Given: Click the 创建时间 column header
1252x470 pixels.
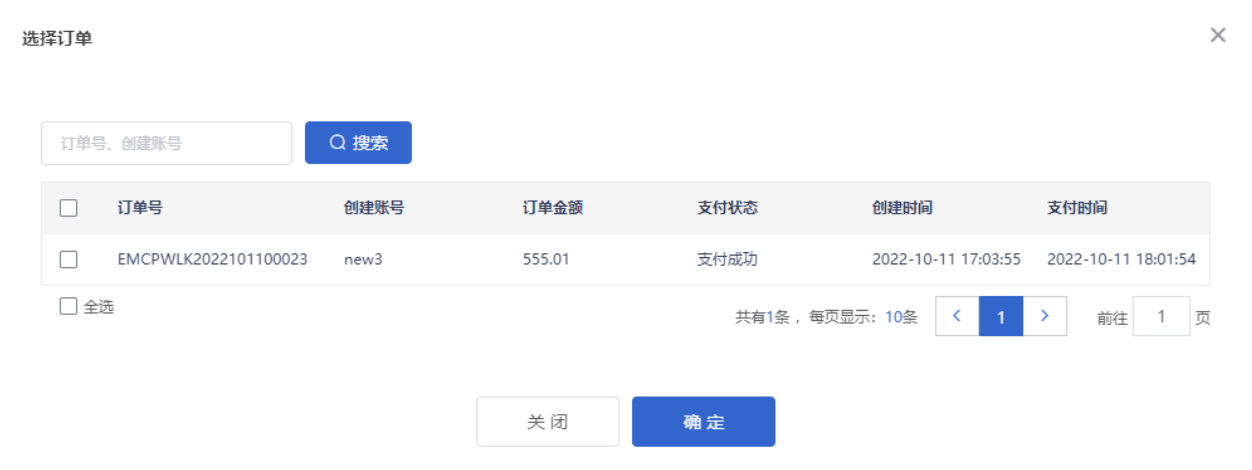Looking at the screenshot, I should [x=902, y=208].
